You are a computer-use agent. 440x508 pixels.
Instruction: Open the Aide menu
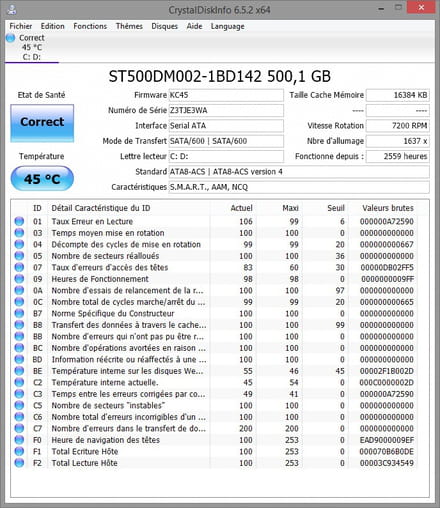[x=194, y=26]
